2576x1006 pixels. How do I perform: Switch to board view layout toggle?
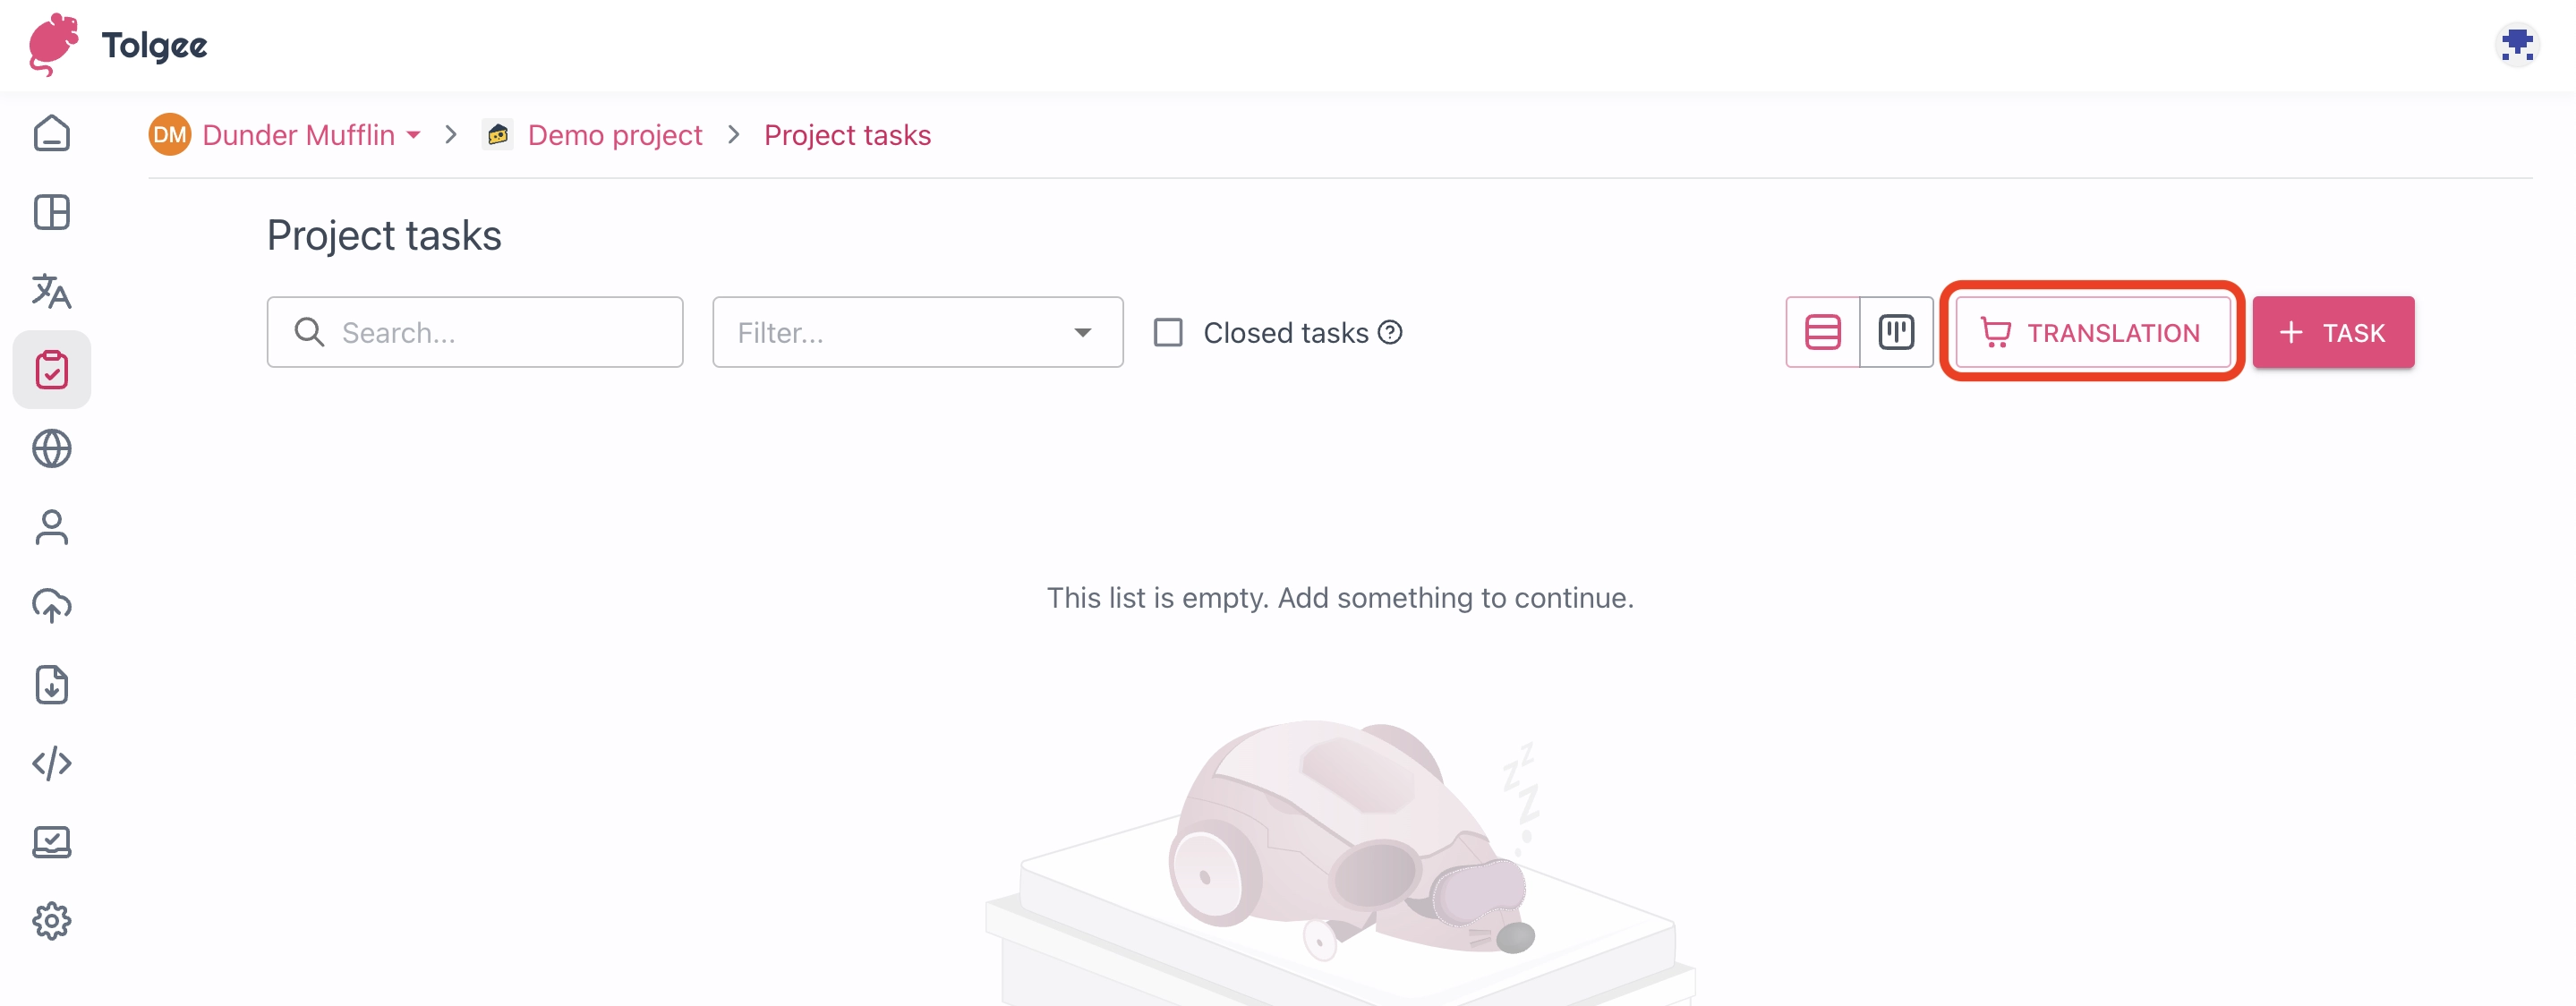point(1897,332)
